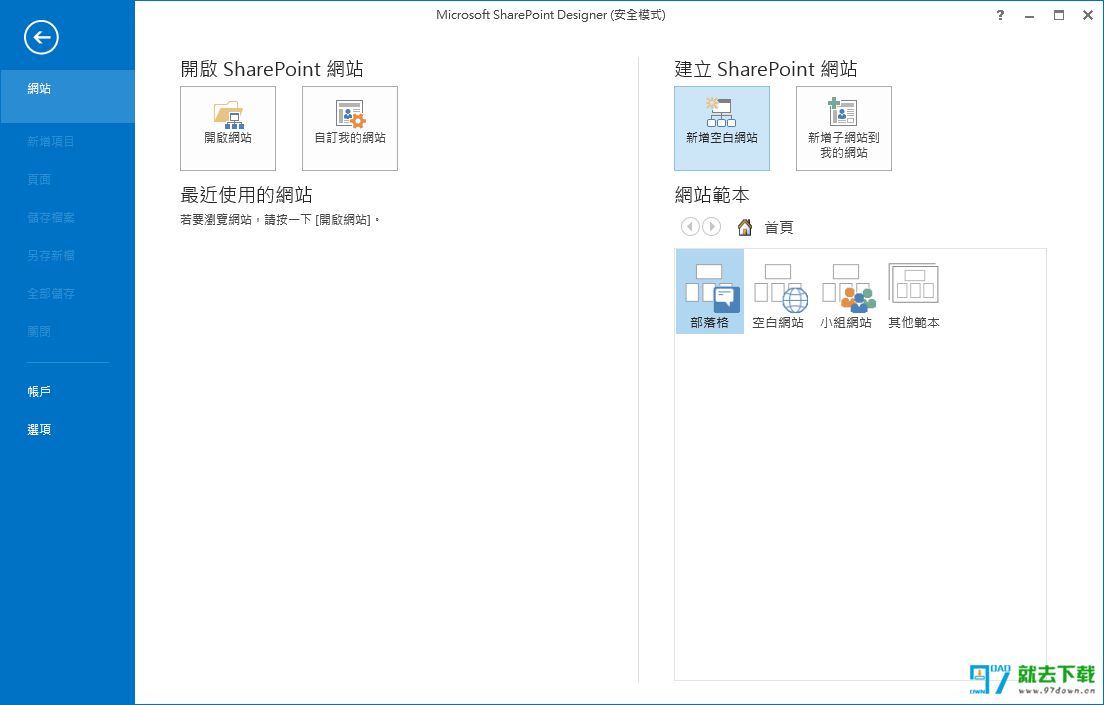The width and height of the screenshot is (1104, 705).
Task: Click 新增子網站到我的網站 tile
Action: [x=843, y=128]
